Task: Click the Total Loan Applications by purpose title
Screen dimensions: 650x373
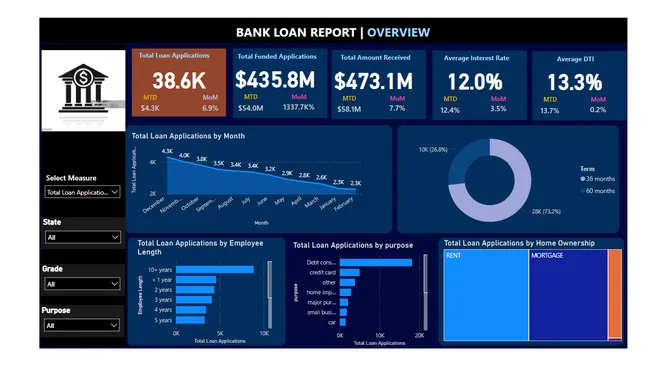Action: 353,245
